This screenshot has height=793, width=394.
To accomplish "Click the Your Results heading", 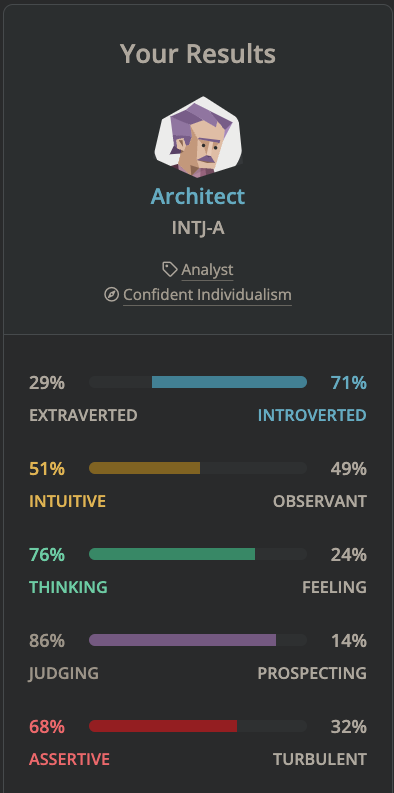I will pyautogui.click(x=198, y=54).
